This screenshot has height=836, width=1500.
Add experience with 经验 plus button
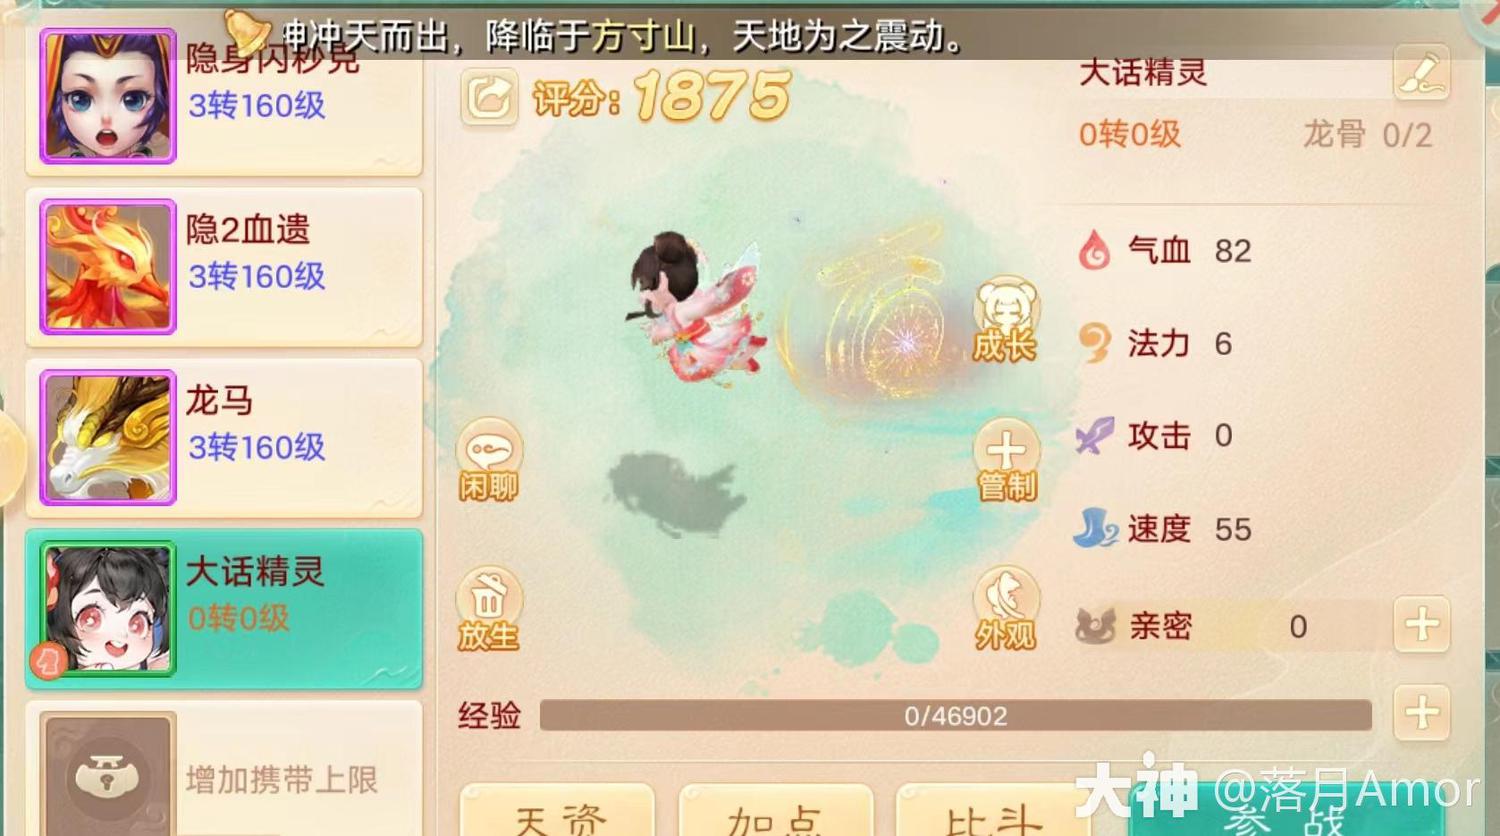(1421, 713)
